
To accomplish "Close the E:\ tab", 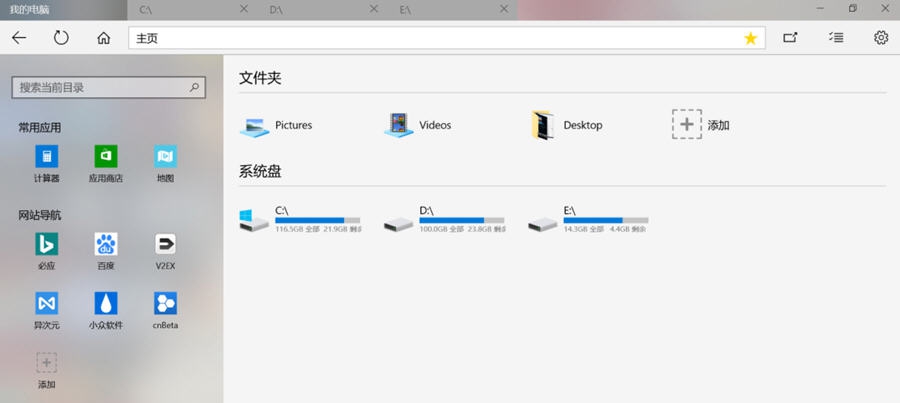I will pos(504,9).
